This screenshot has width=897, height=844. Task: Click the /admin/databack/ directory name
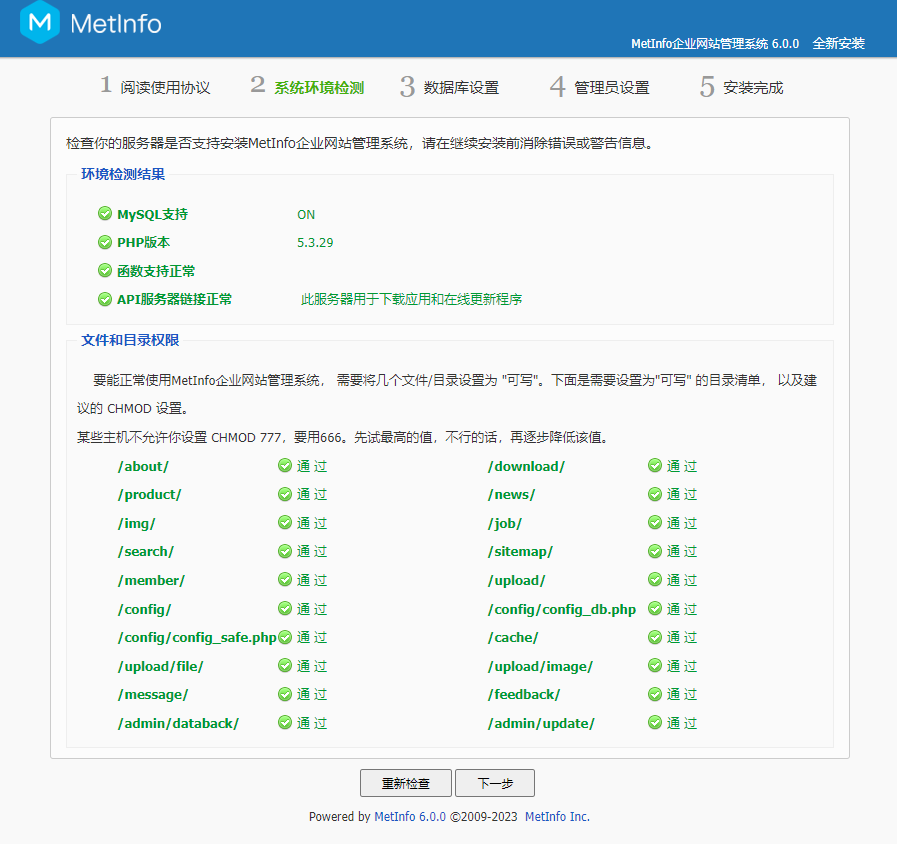click(x=178, y=724)
